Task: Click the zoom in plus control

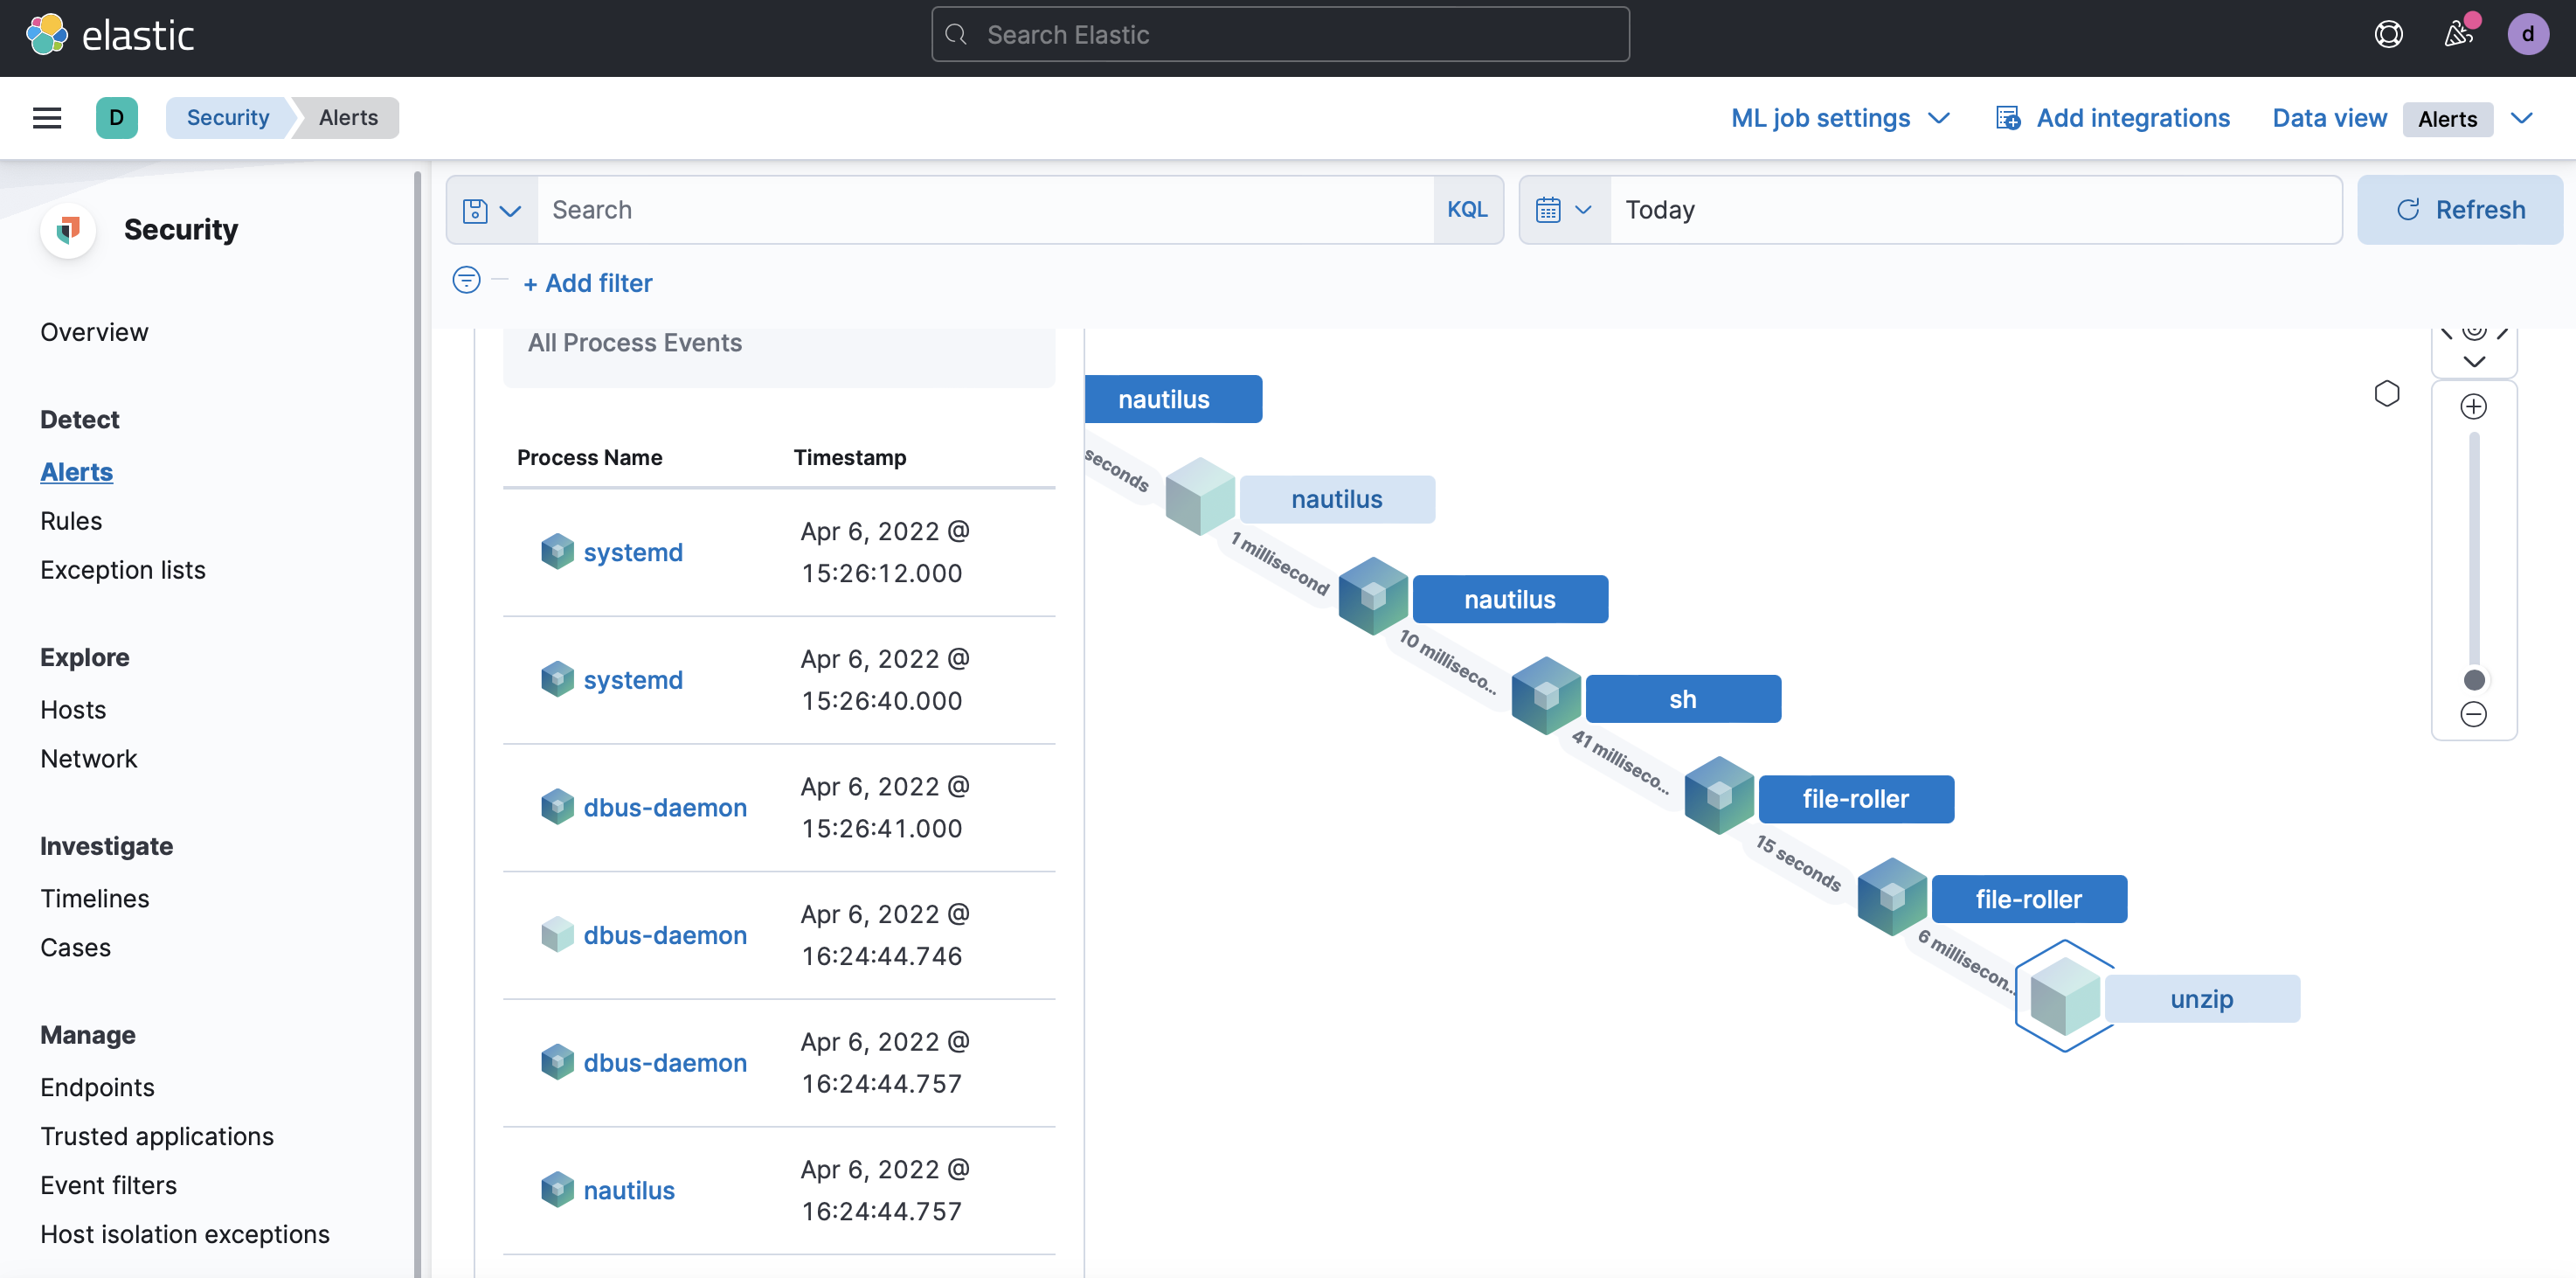Action: tap(2474, 406)
